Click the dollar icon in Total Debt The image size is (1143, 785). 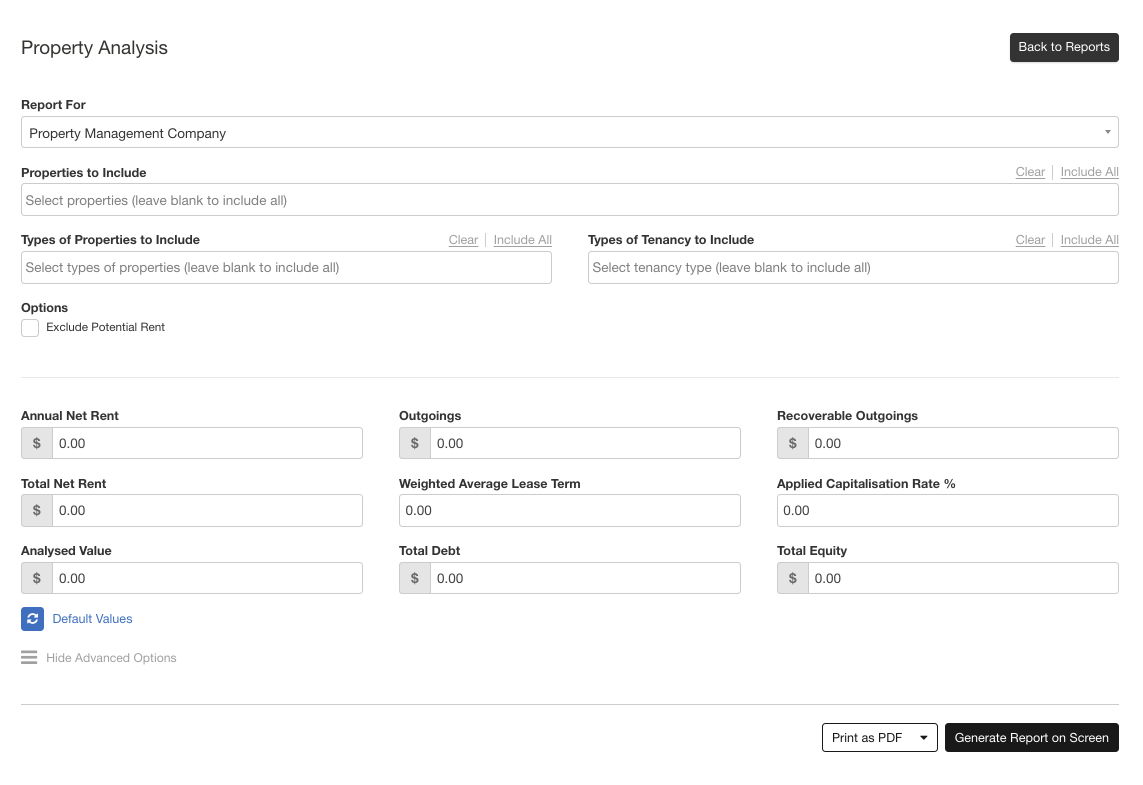pyautogui.click(x=415, y=578)
